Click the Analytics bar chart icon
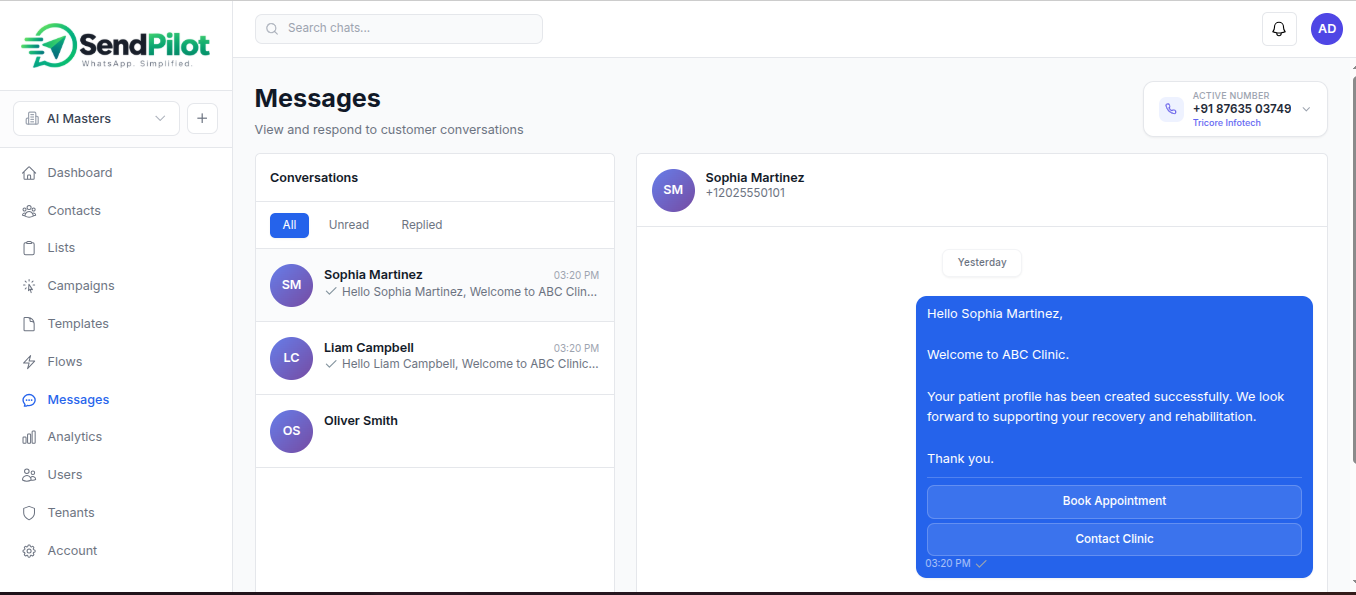 click(x=29, y=437)
